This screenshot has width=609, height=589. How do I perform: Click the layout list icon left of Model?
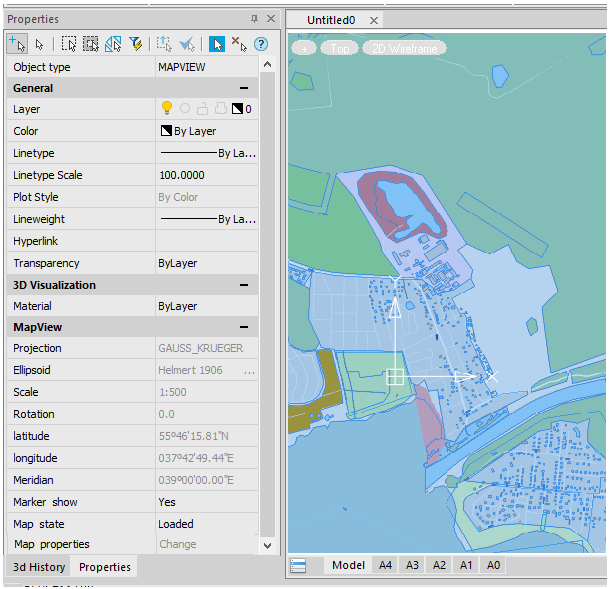click(298, 566)
